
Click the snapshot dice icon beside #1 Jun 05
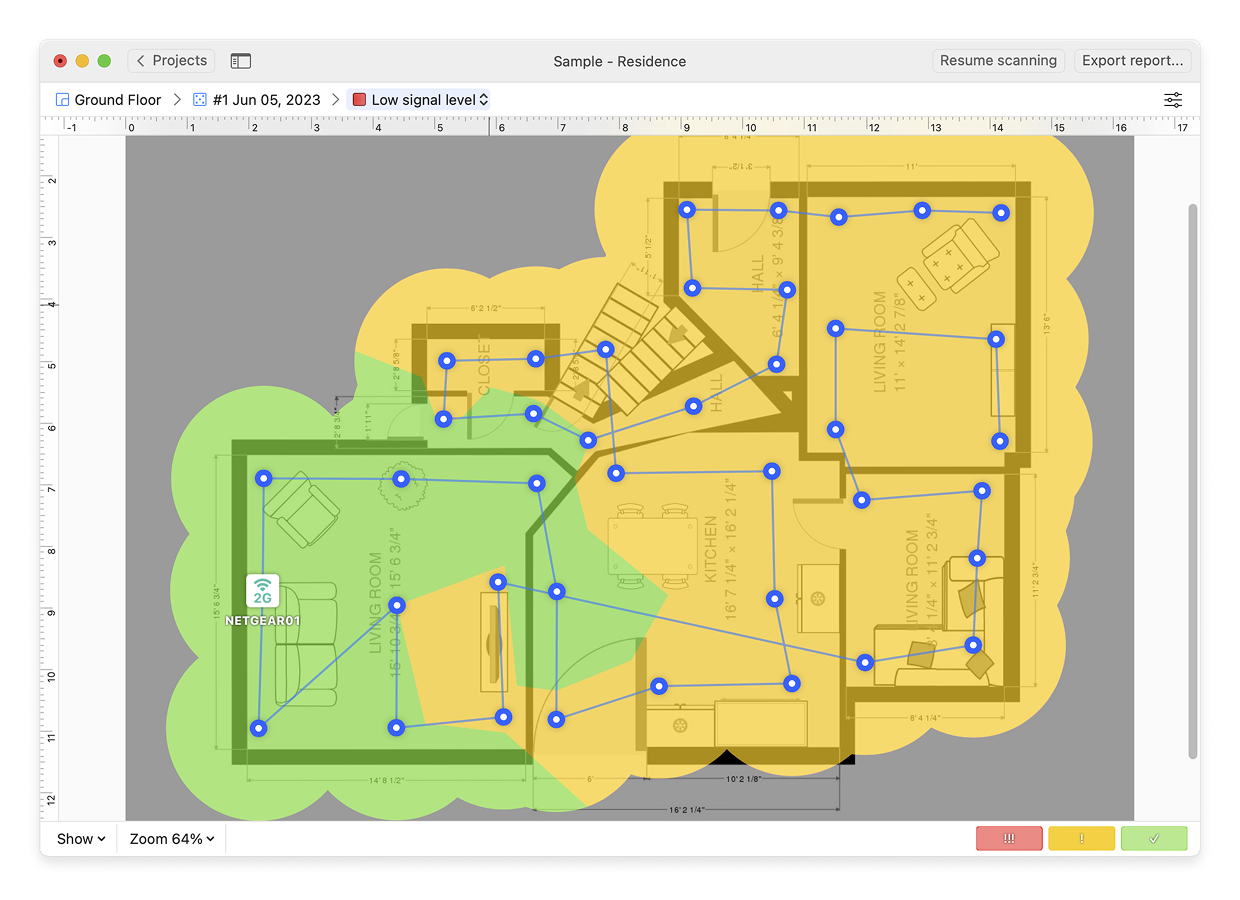click(x=200, y=100)
